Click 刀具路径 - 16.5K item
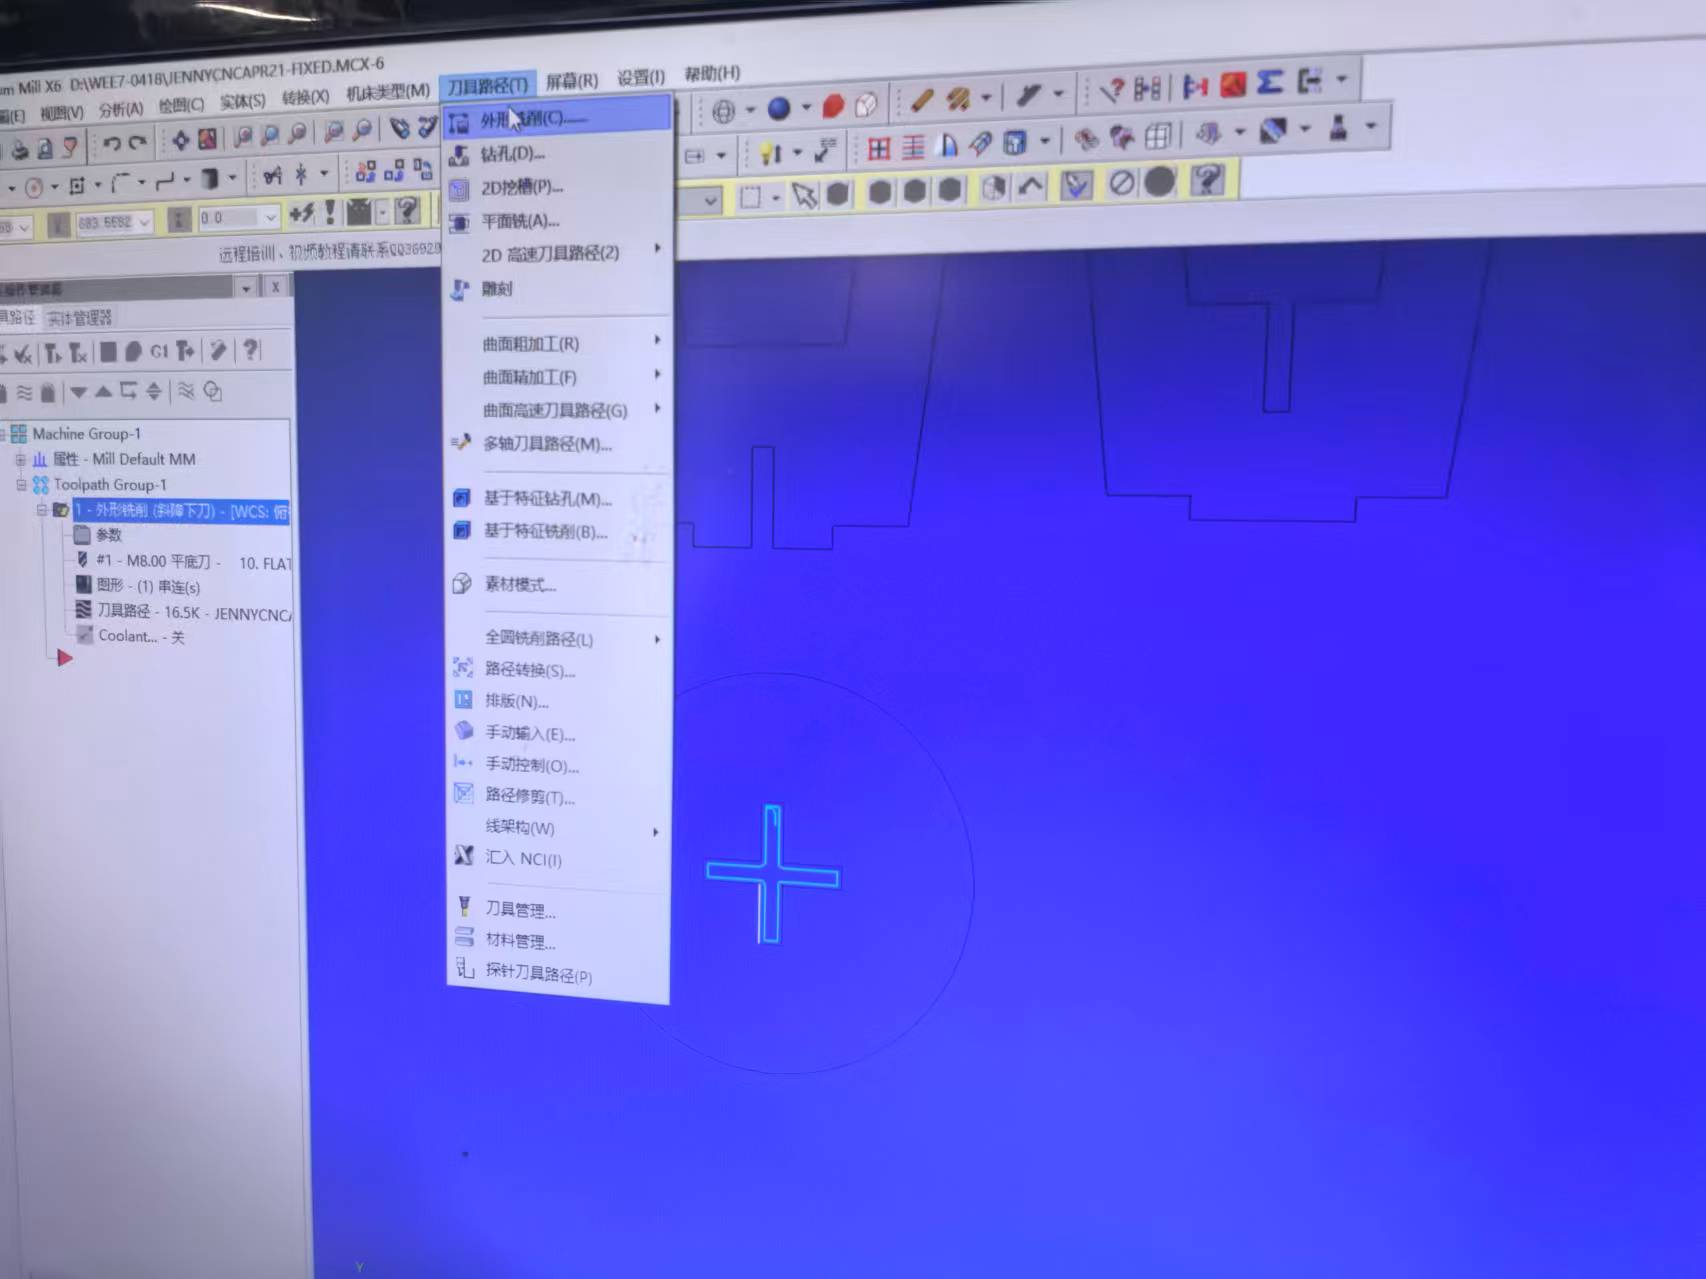This screenshot has width=1706, height=1279. (x=195, y=612)
